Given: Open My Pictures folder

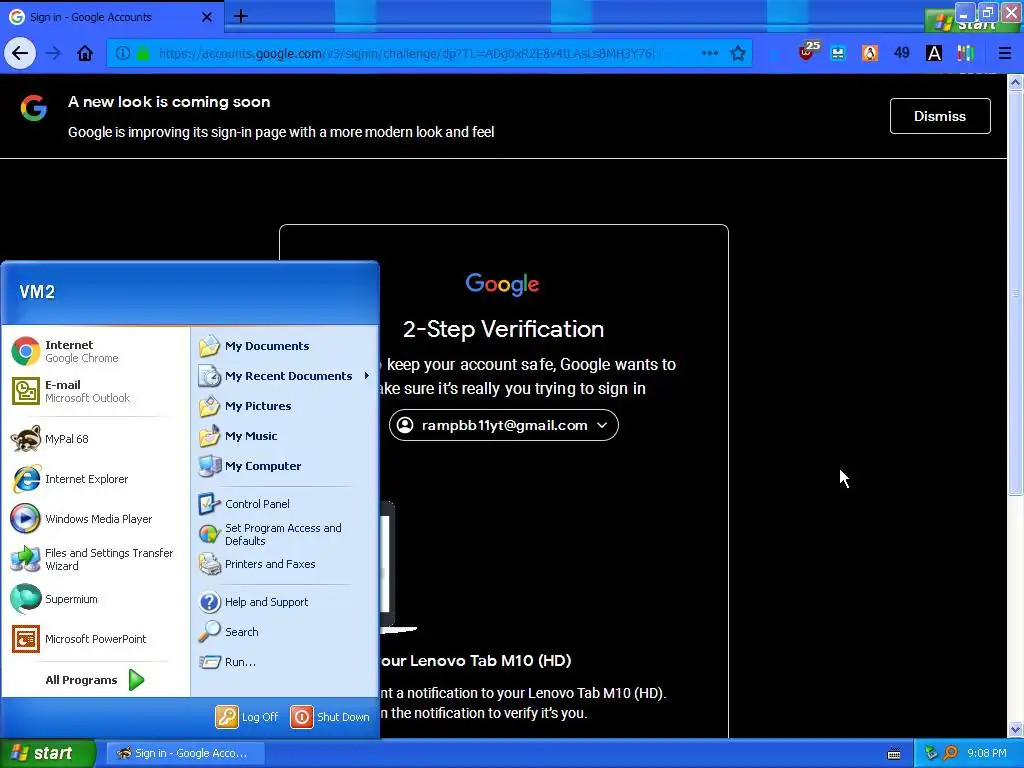Looking at the screenshot, I should (285, 406).
